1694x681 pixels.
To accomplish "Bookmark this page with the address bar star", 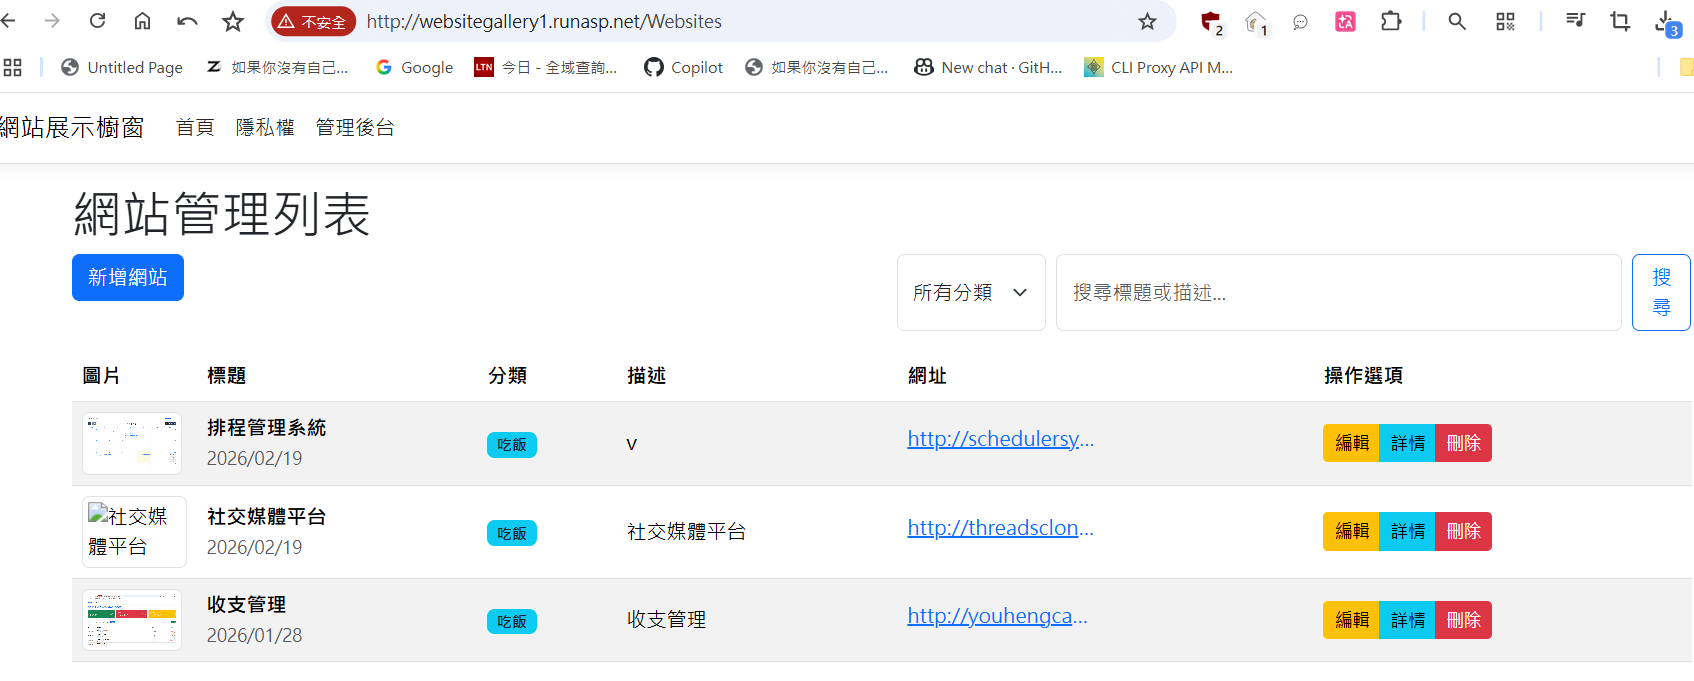I will 1147,21.
